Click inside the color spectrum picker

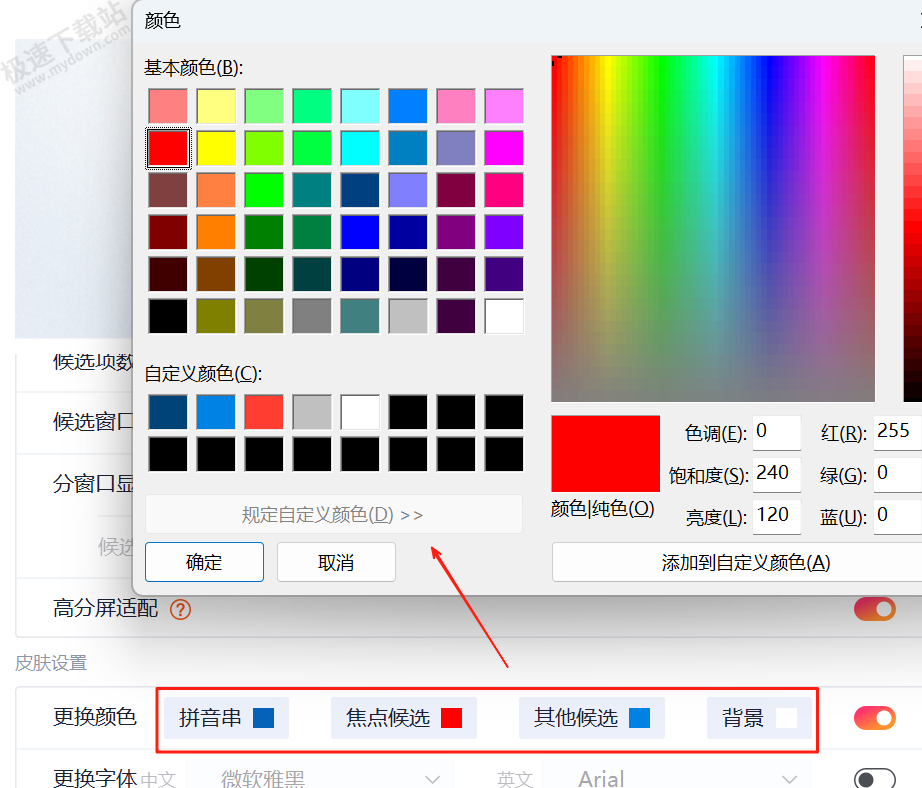[712, 228]
